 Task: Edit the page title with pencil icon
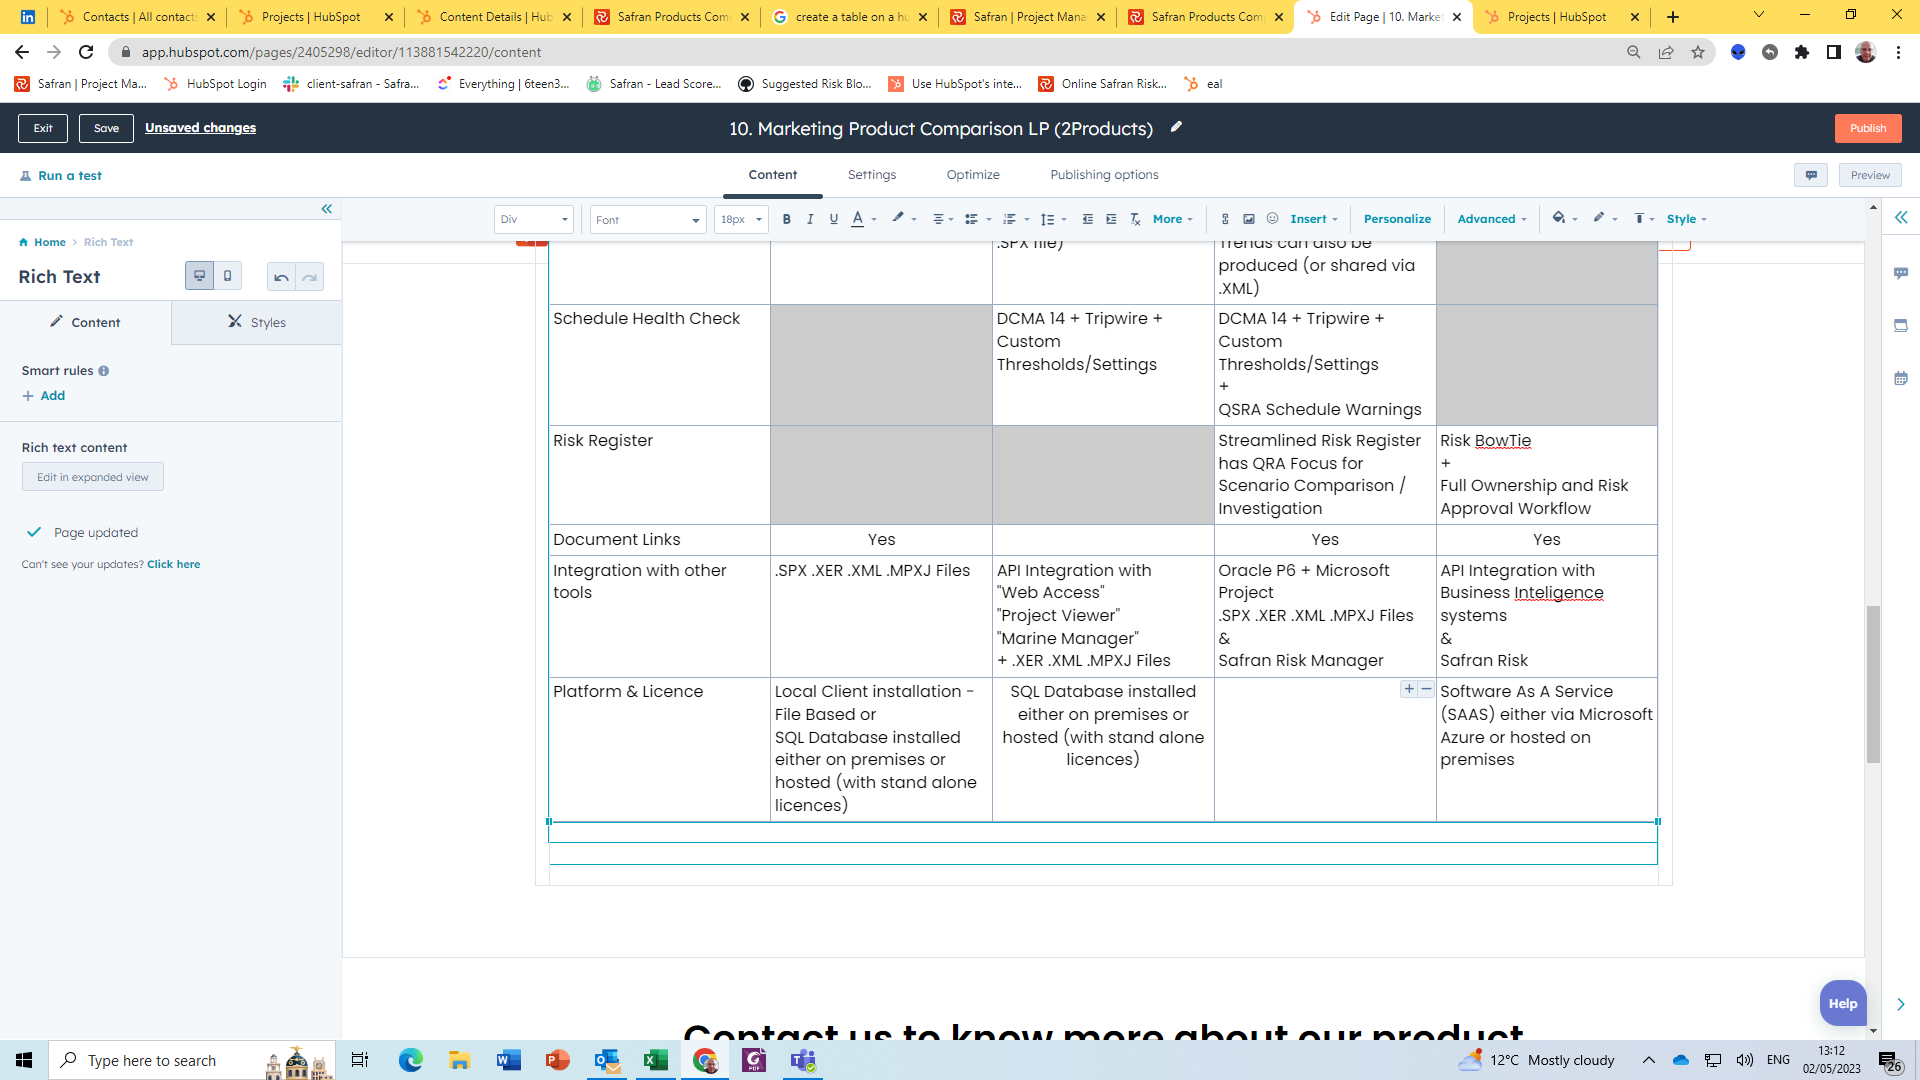[x=1177, y=127]
